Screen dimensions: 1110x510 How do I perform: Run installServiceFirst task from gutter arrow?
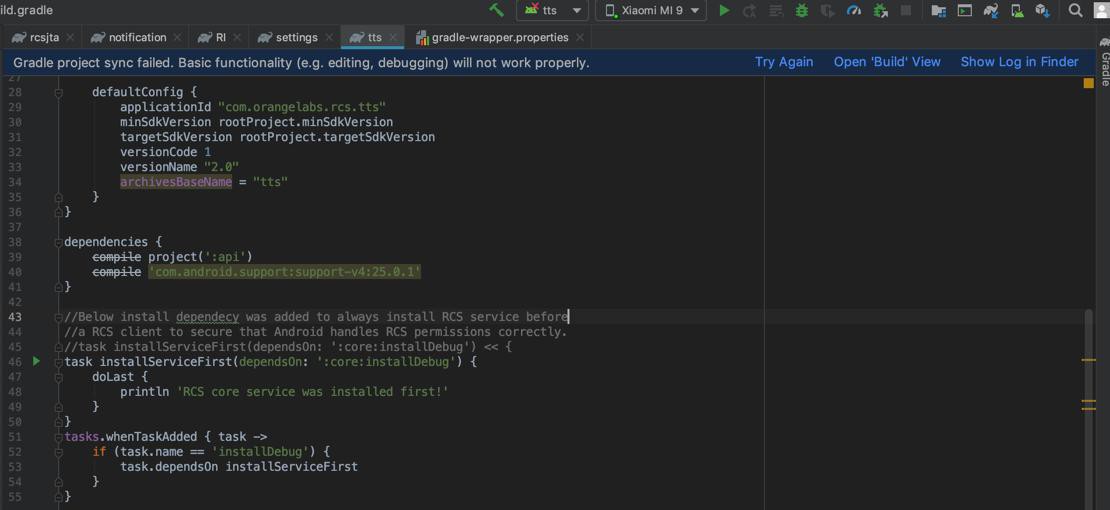36,361
